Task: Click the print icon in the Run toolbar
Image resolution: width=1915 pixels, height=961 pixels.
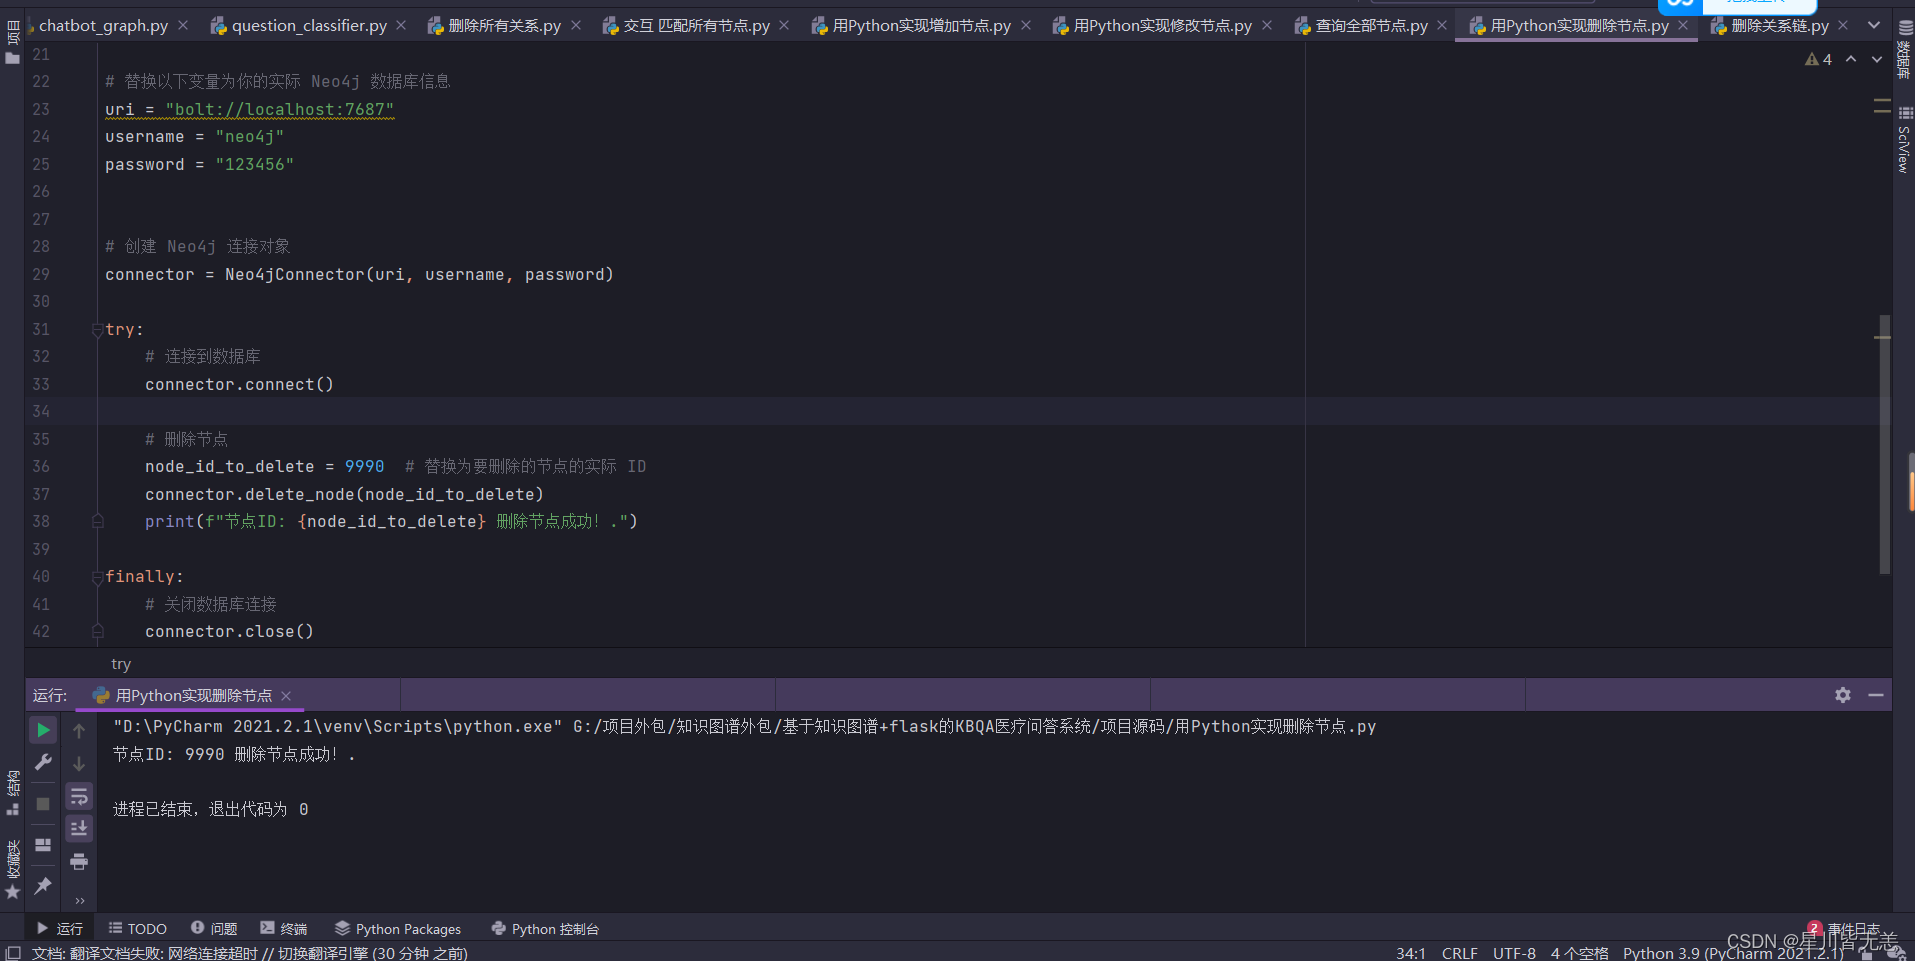Action: [79, 861]
